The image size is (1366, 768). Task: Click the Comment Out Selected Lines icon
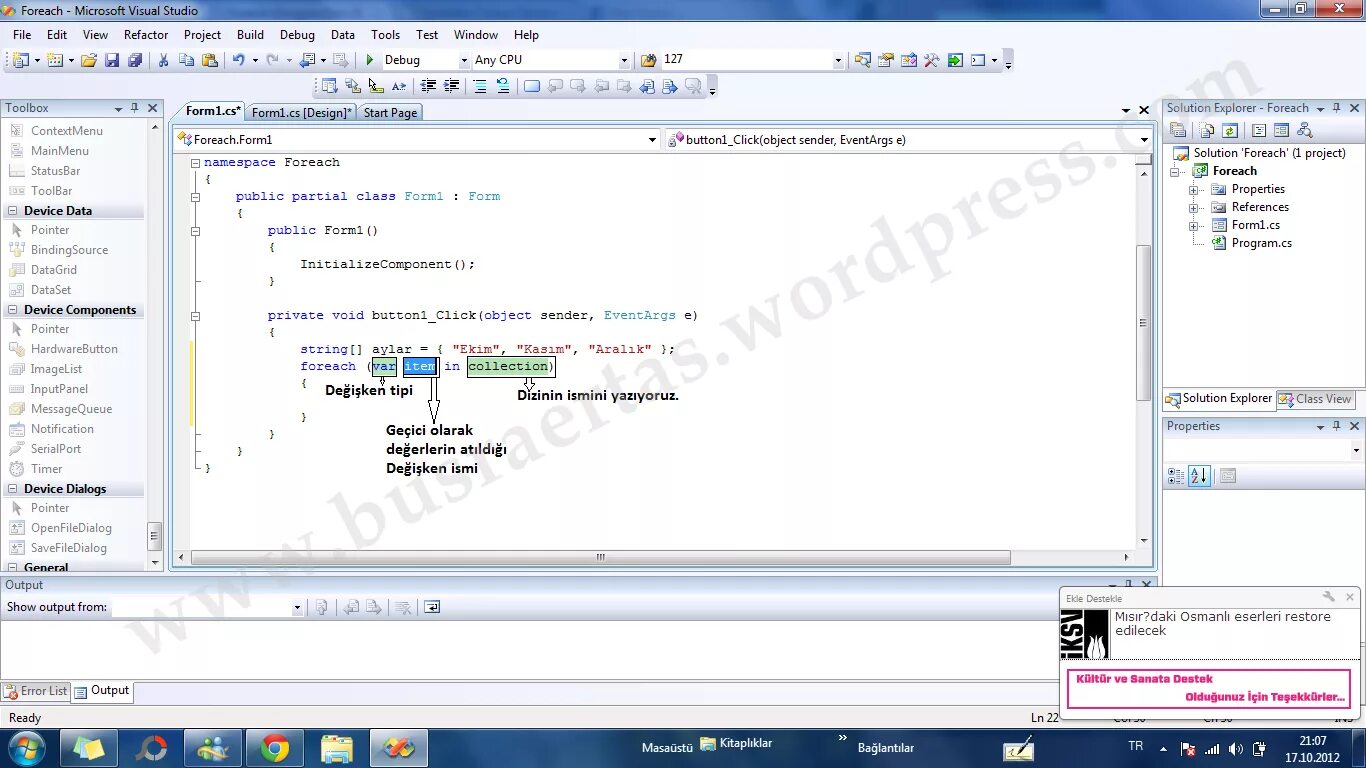[480, 86]
